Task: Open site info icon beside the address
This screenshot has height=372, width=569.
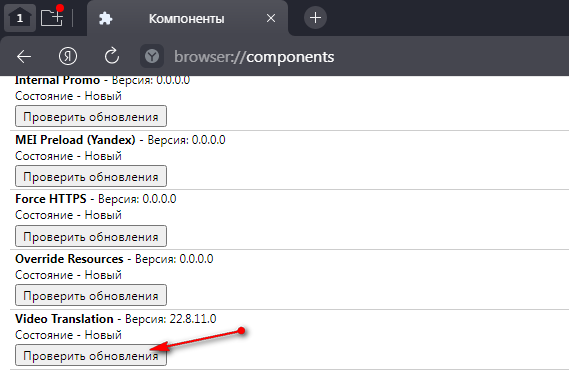Action: tap(152, 56)
